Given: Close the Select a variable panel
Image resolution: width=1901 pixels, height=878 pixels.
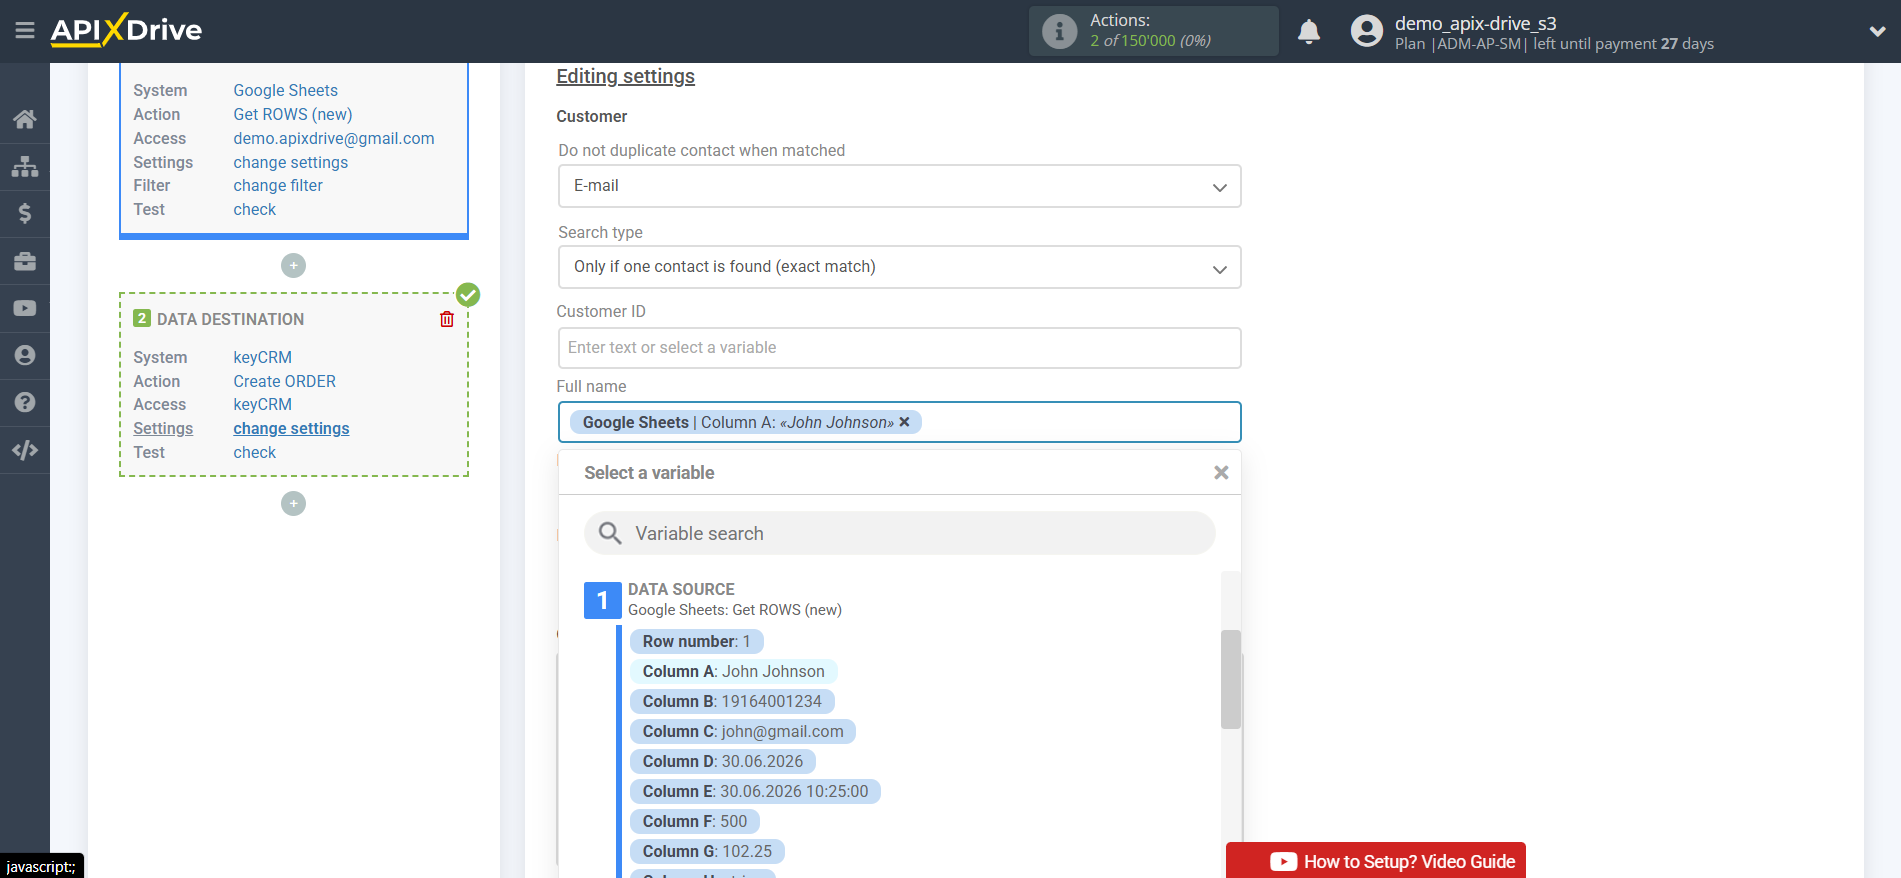Looking at the screenshot, I should tap(1221, 473).
